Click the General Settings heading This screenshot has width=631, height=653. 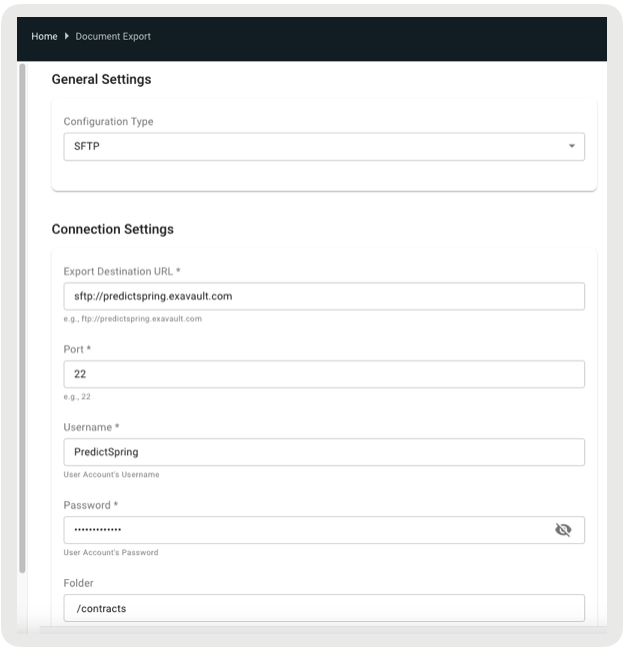pos(101,79)
